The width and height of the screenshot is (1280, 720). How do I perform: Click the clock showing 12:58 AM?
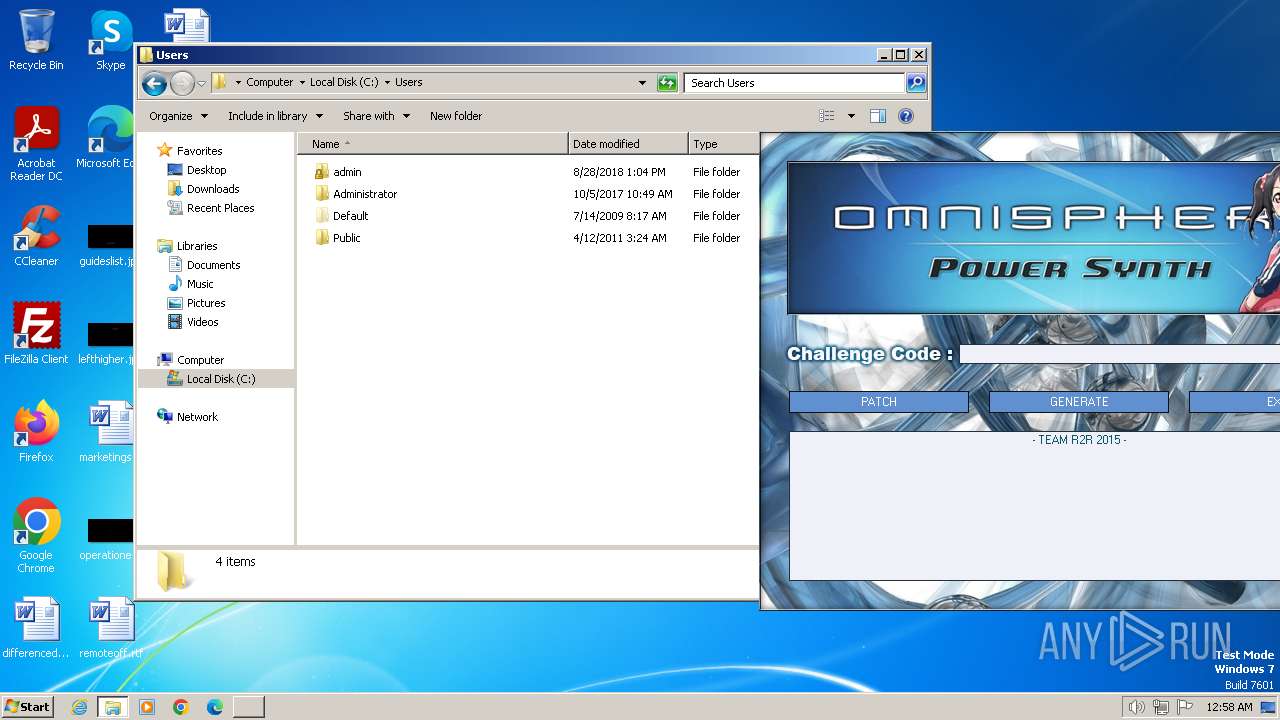[1229, 707]
